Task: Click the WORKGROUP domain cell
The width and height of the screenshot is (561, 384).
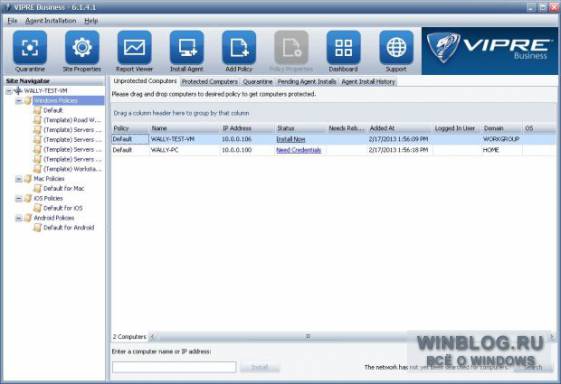Action: tap(502, 139)
